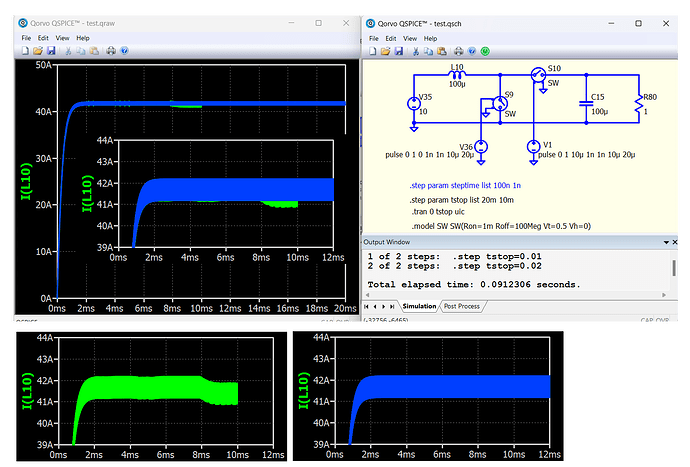Open Output Window position dropdown arrow
The width and height of the screenshot is (690, 467).
point(666,242)
